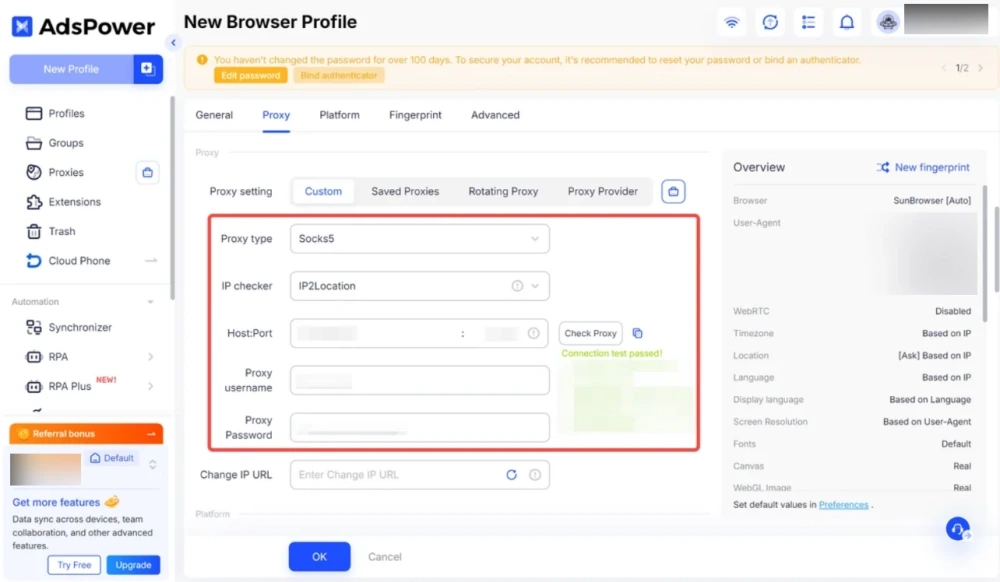Click info icon in Change IP URL field
Viewport: 1000px width, 582px height.
pos(534,475)
